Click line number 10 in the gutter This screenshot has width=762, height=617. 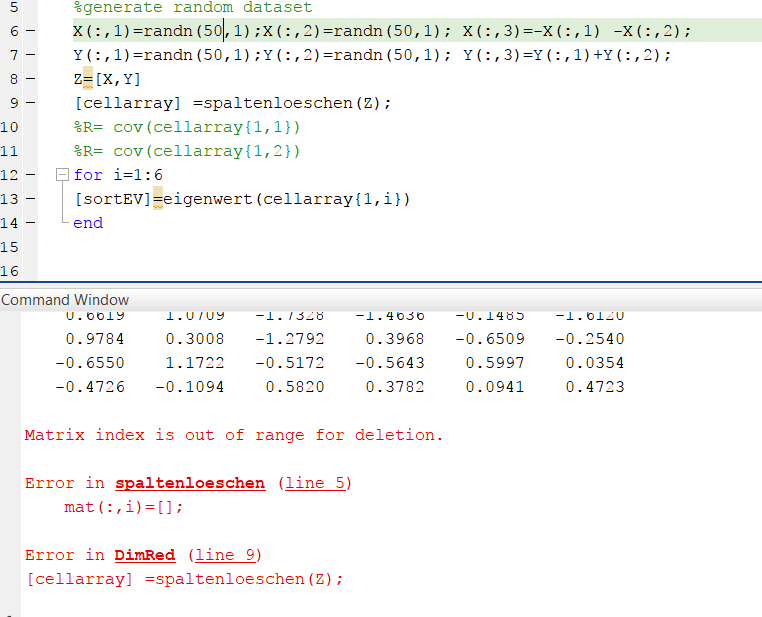click(10, 127)
